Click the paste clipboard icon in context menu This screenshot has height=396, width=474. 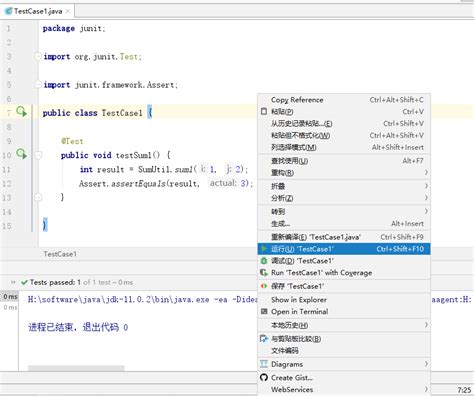pyautogui.click(x=264, y=111)
